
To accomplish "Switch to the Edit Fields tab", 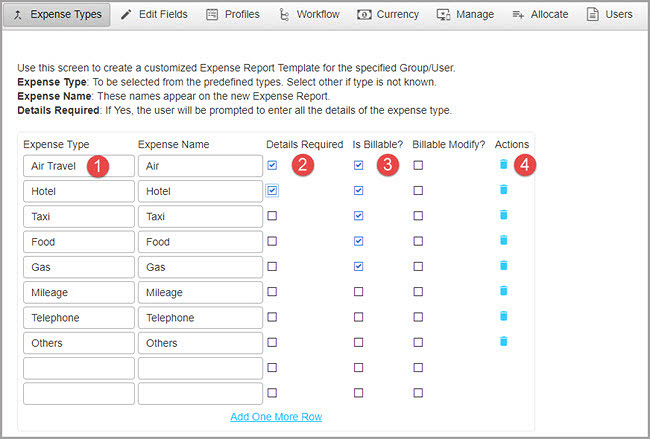I will click(x=154, y=15).
